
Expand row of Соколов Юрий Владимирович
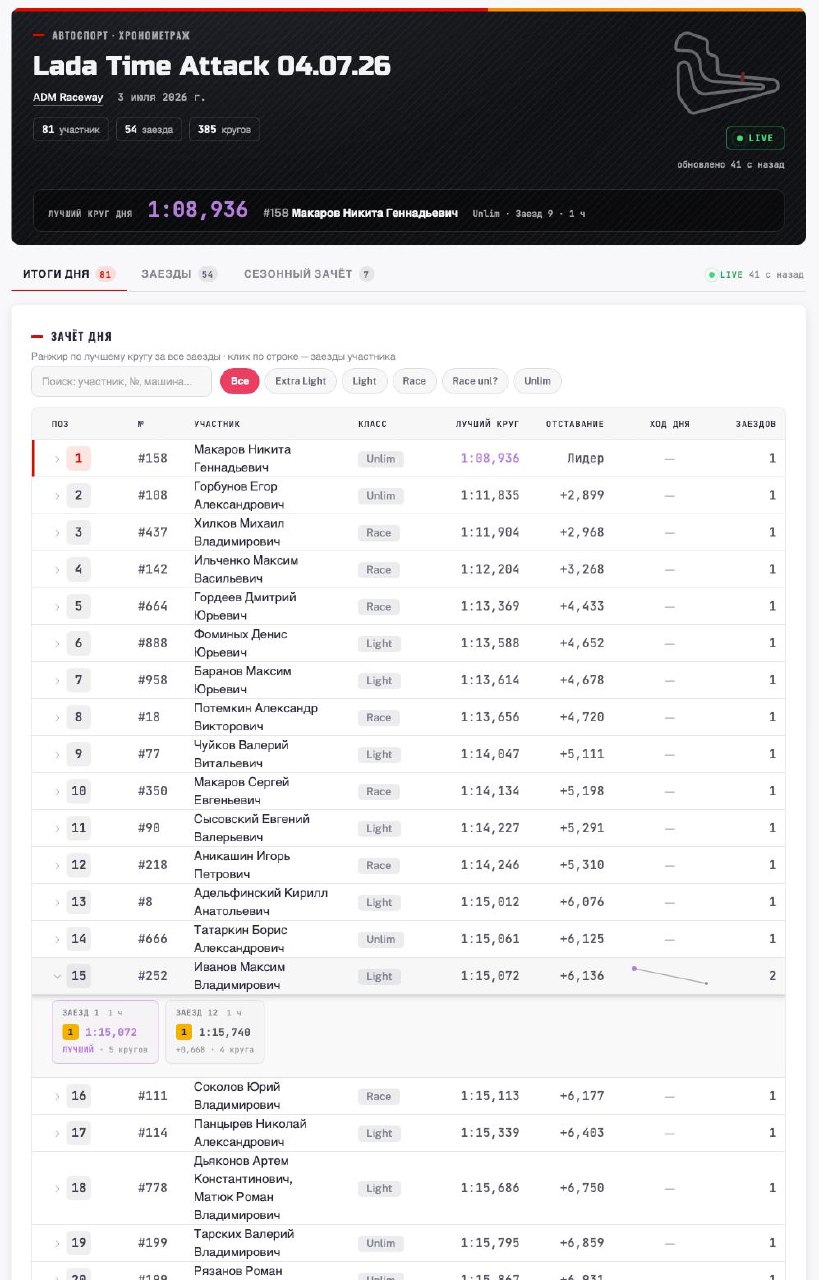(x=57, y=1096)
